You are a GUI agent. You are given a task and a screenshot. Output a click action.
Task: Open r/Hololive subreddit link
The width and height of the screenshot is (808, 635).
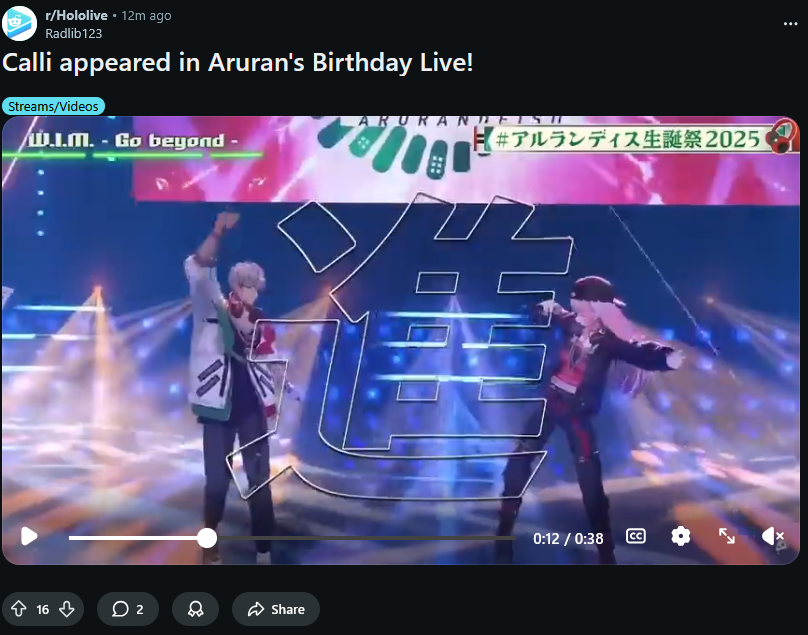[76, 15]
